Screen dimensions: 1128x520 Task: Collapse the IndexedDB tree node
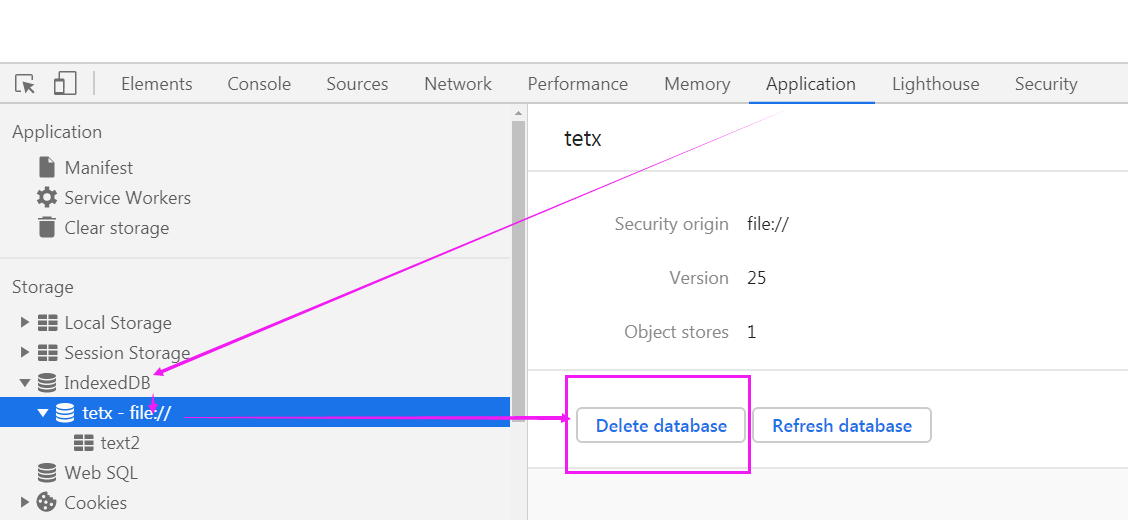point(25,382)
